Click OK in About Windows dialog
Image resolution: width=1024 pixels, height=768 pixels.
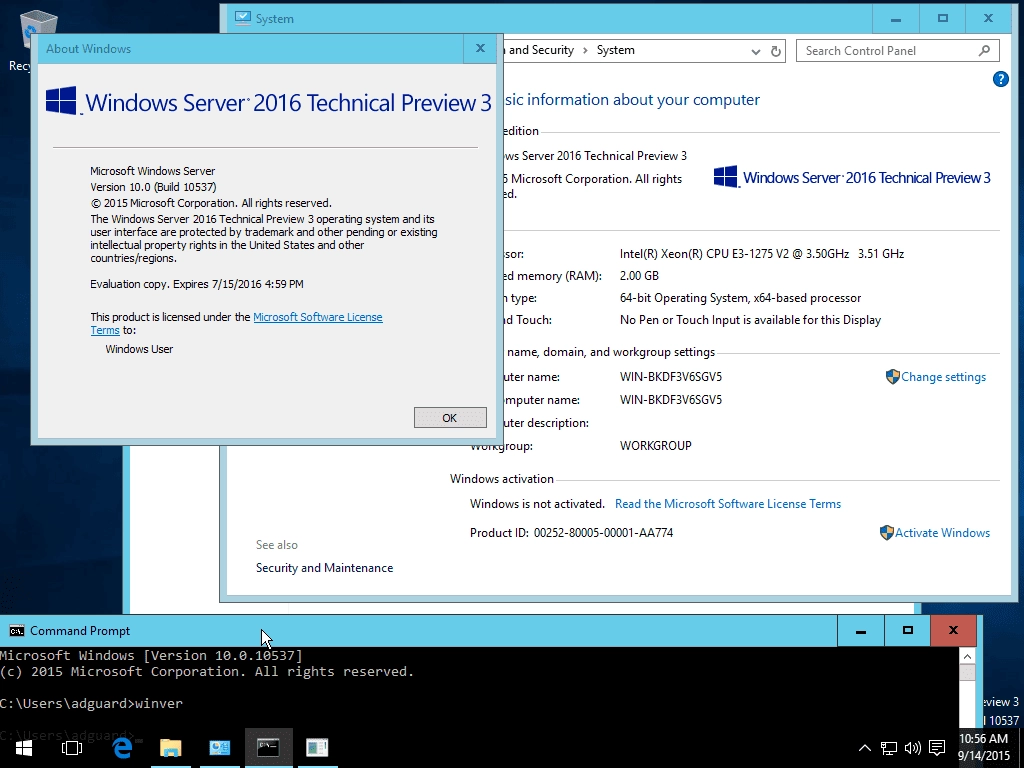pos(450,418)
